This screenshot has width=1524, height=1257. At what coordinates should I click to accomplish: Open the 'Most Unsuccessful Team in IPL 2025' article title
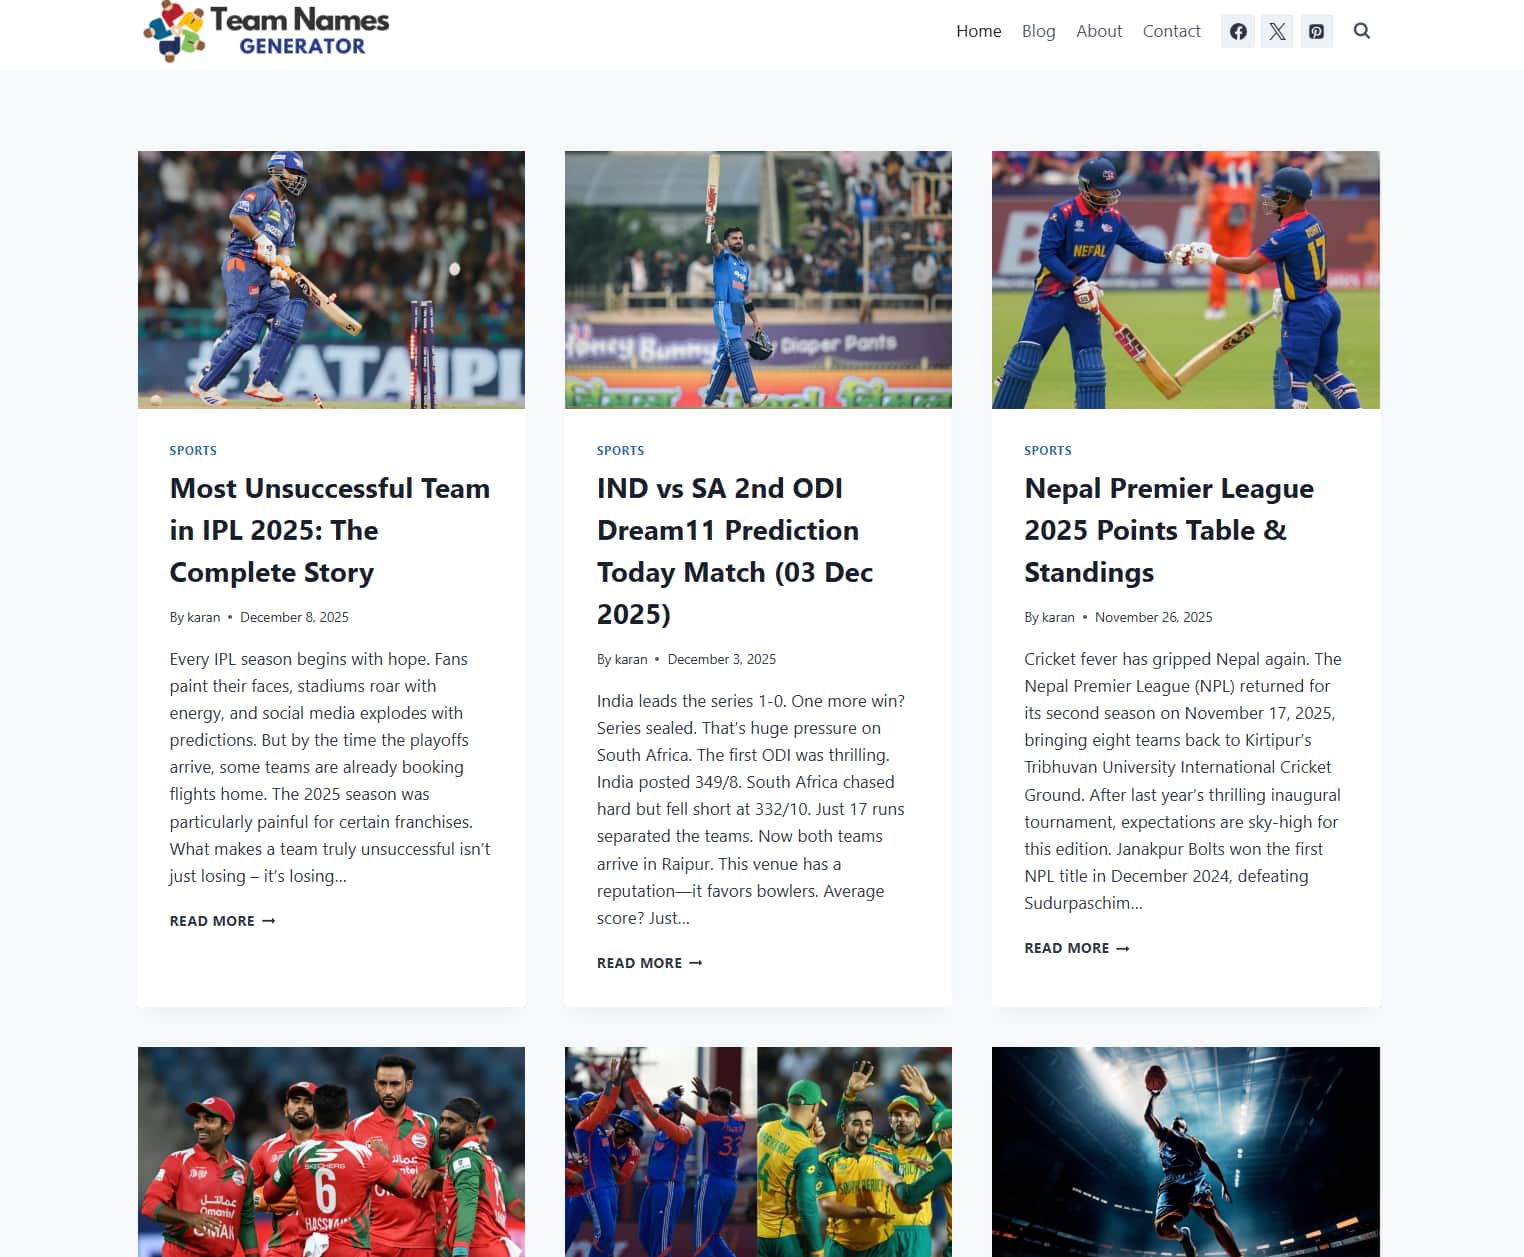(x=330, y=530)
